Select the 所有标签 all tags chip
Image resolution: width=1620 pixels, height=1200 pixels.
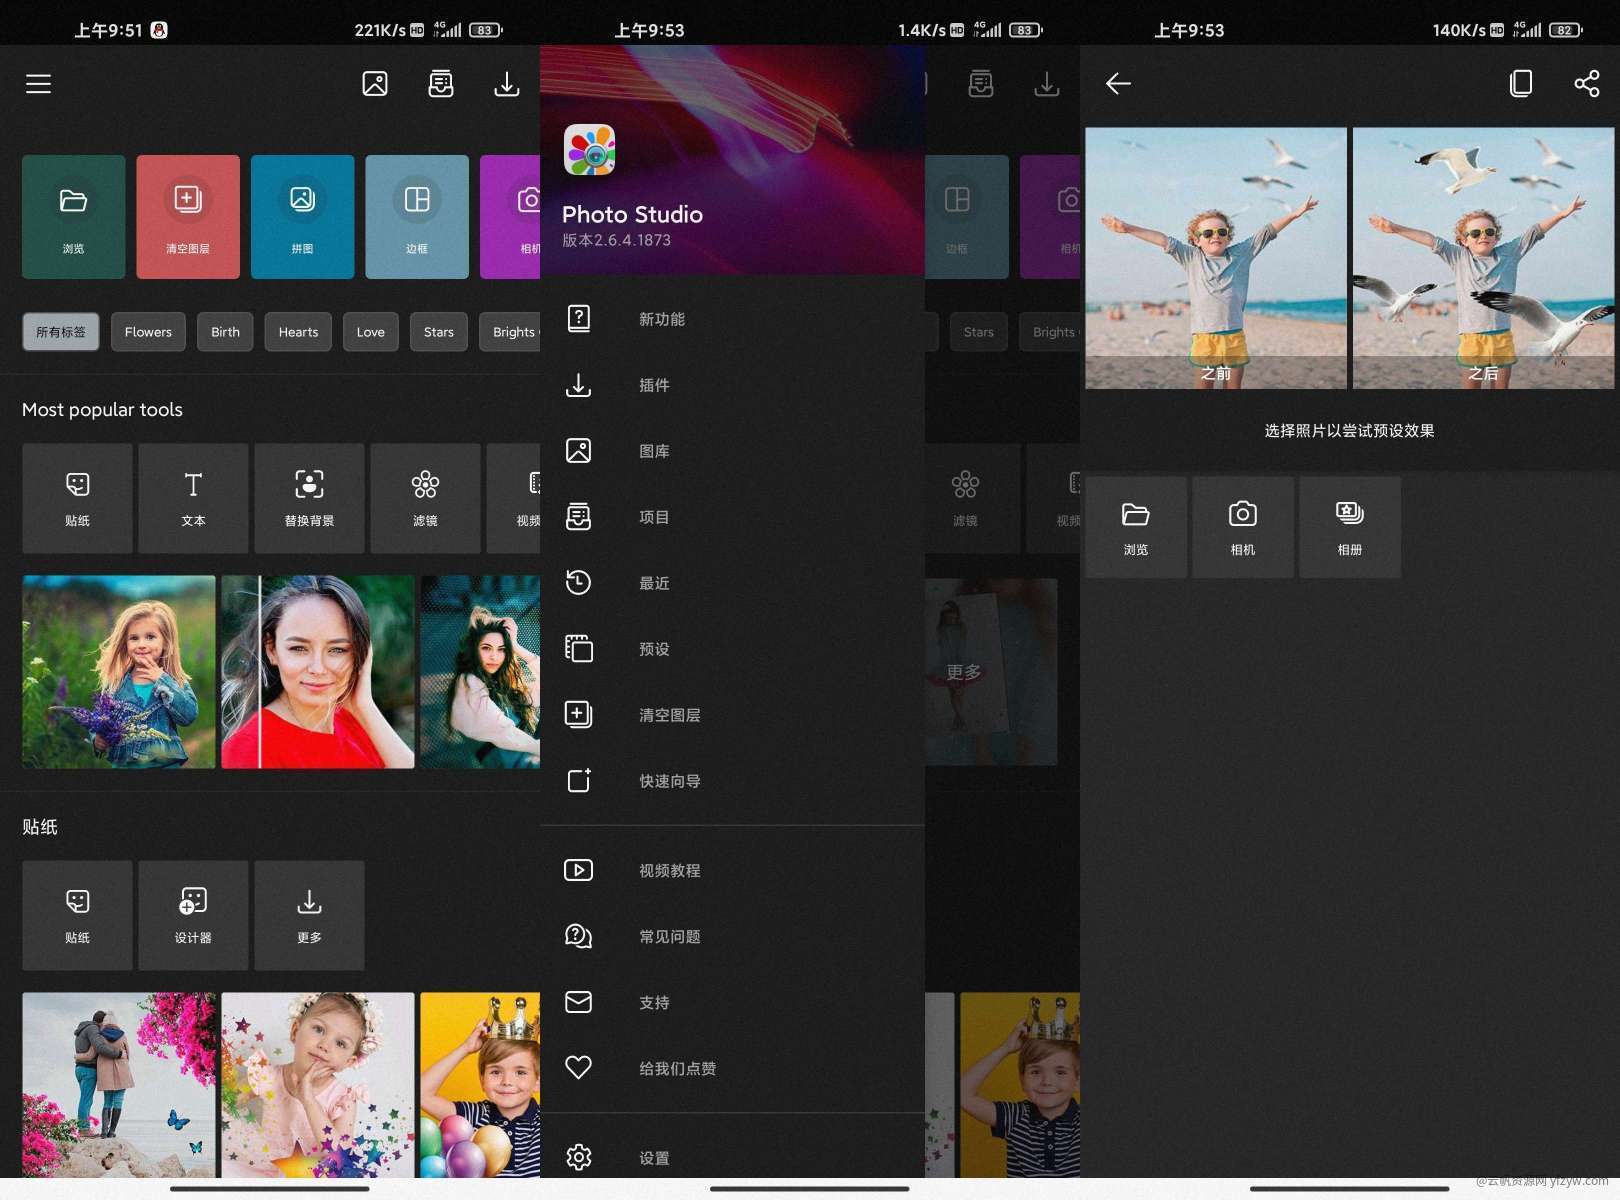coord(61,332)
